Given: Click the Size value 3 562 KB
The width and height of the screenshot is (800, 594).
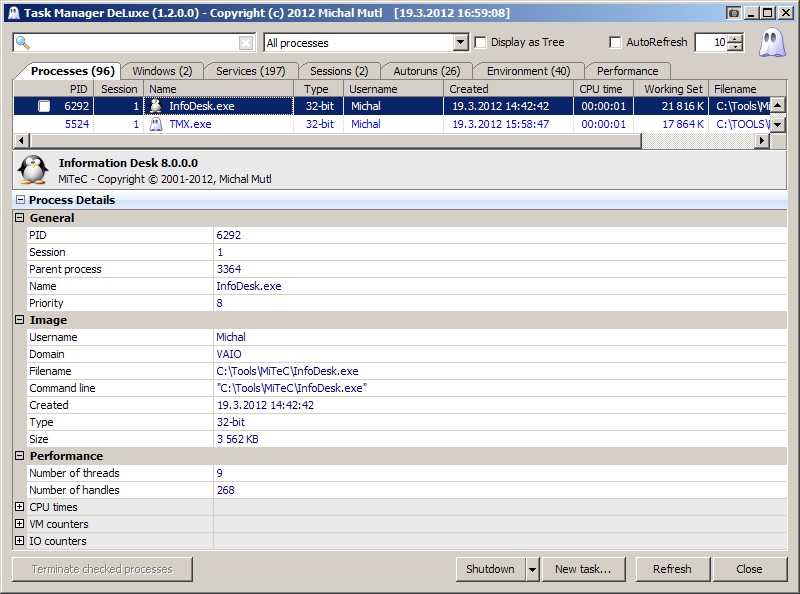Looking at the screenshot, I should [x=237, y=439].
